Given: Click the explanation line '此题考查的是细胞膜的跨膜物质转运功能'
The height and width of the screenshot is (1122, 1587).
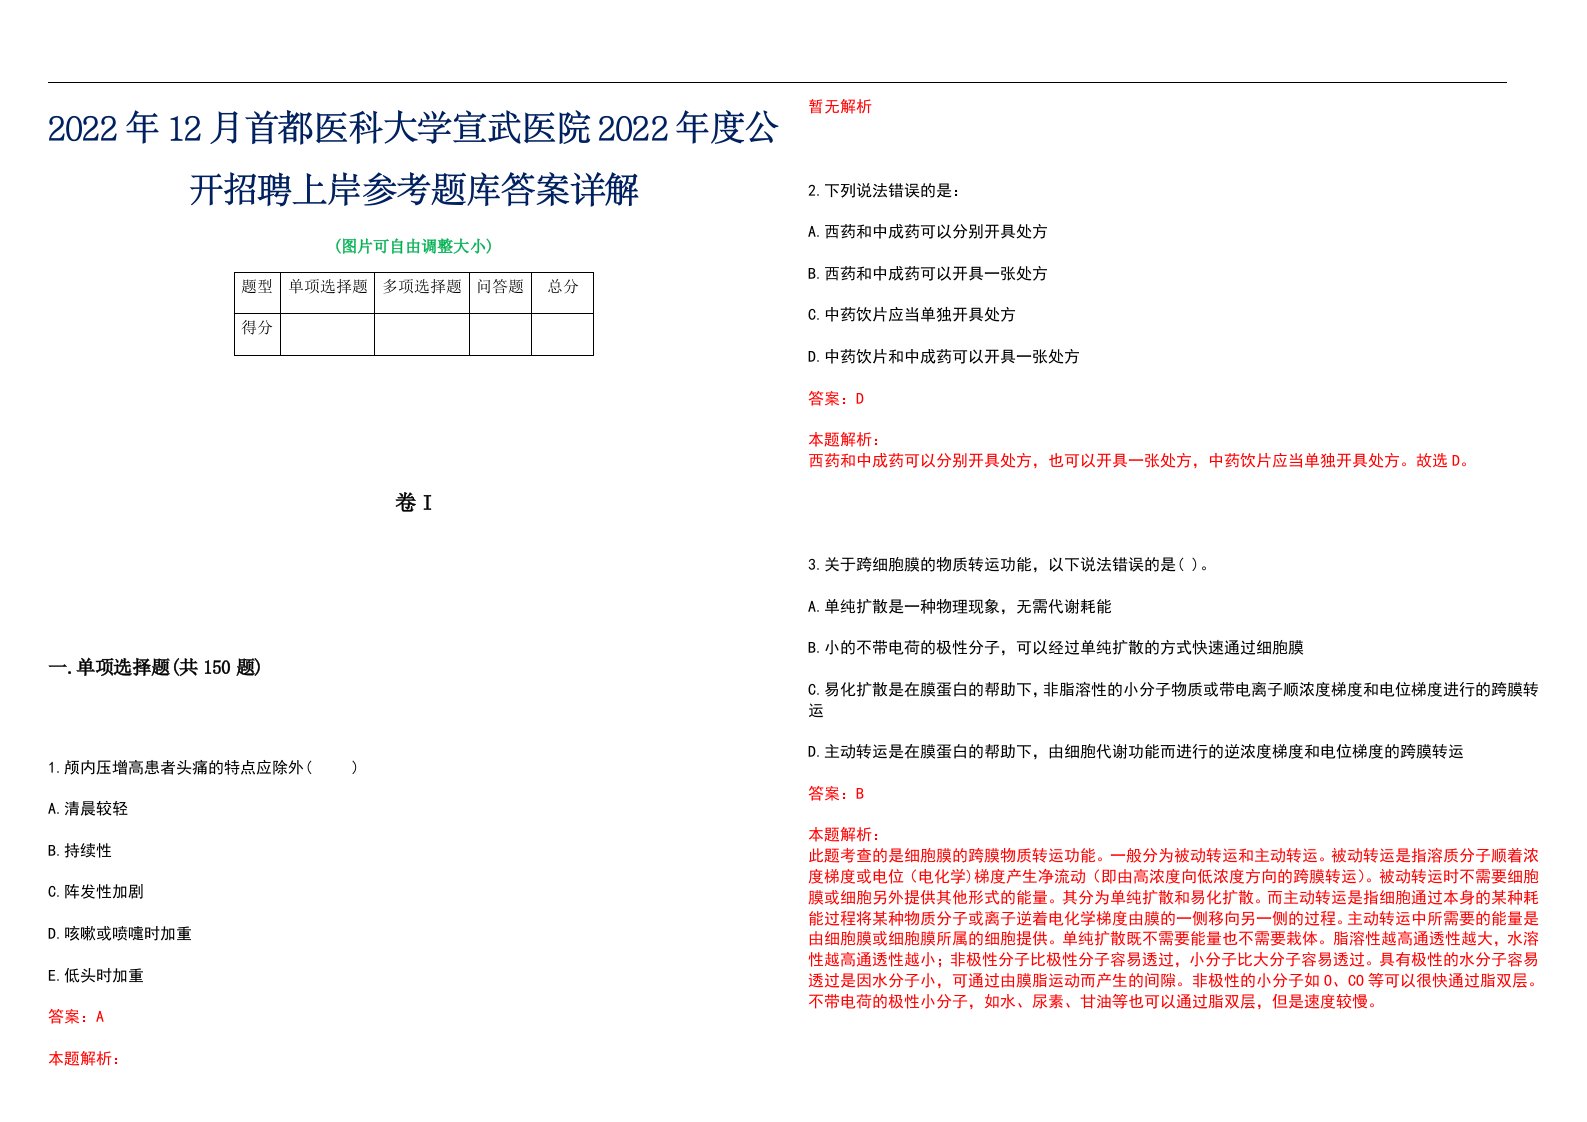Looking at the screenshot, I should (x=1174, y=856).
